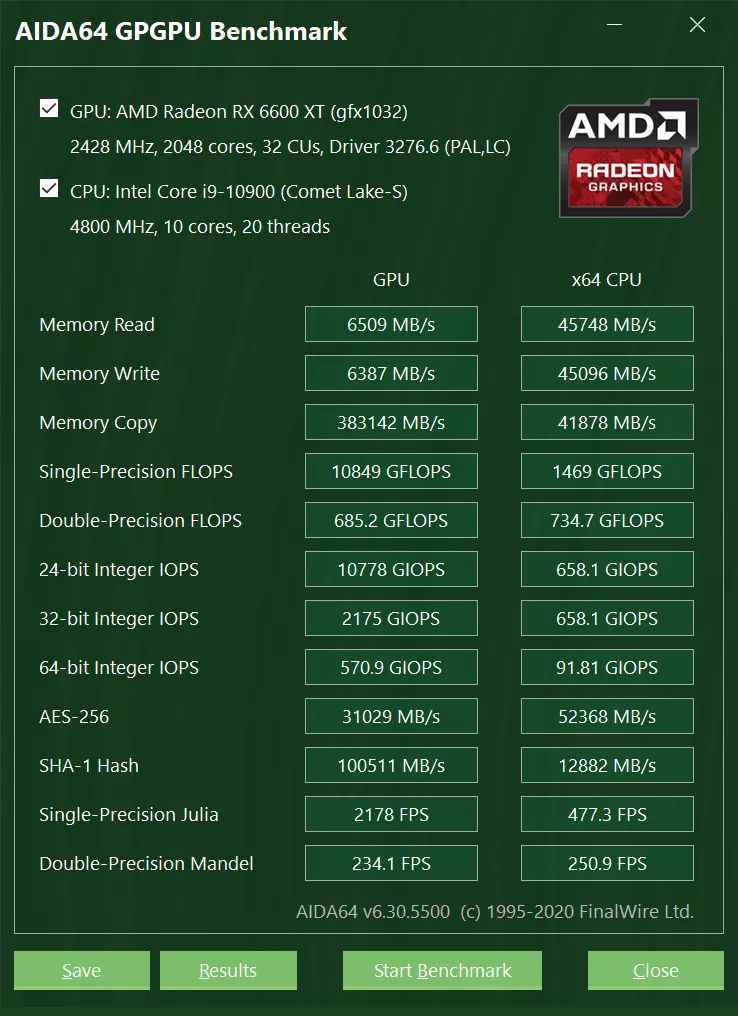This screenshot has height=1016, width=738.
Task: Open the Results button
Action: pos(228,970)
